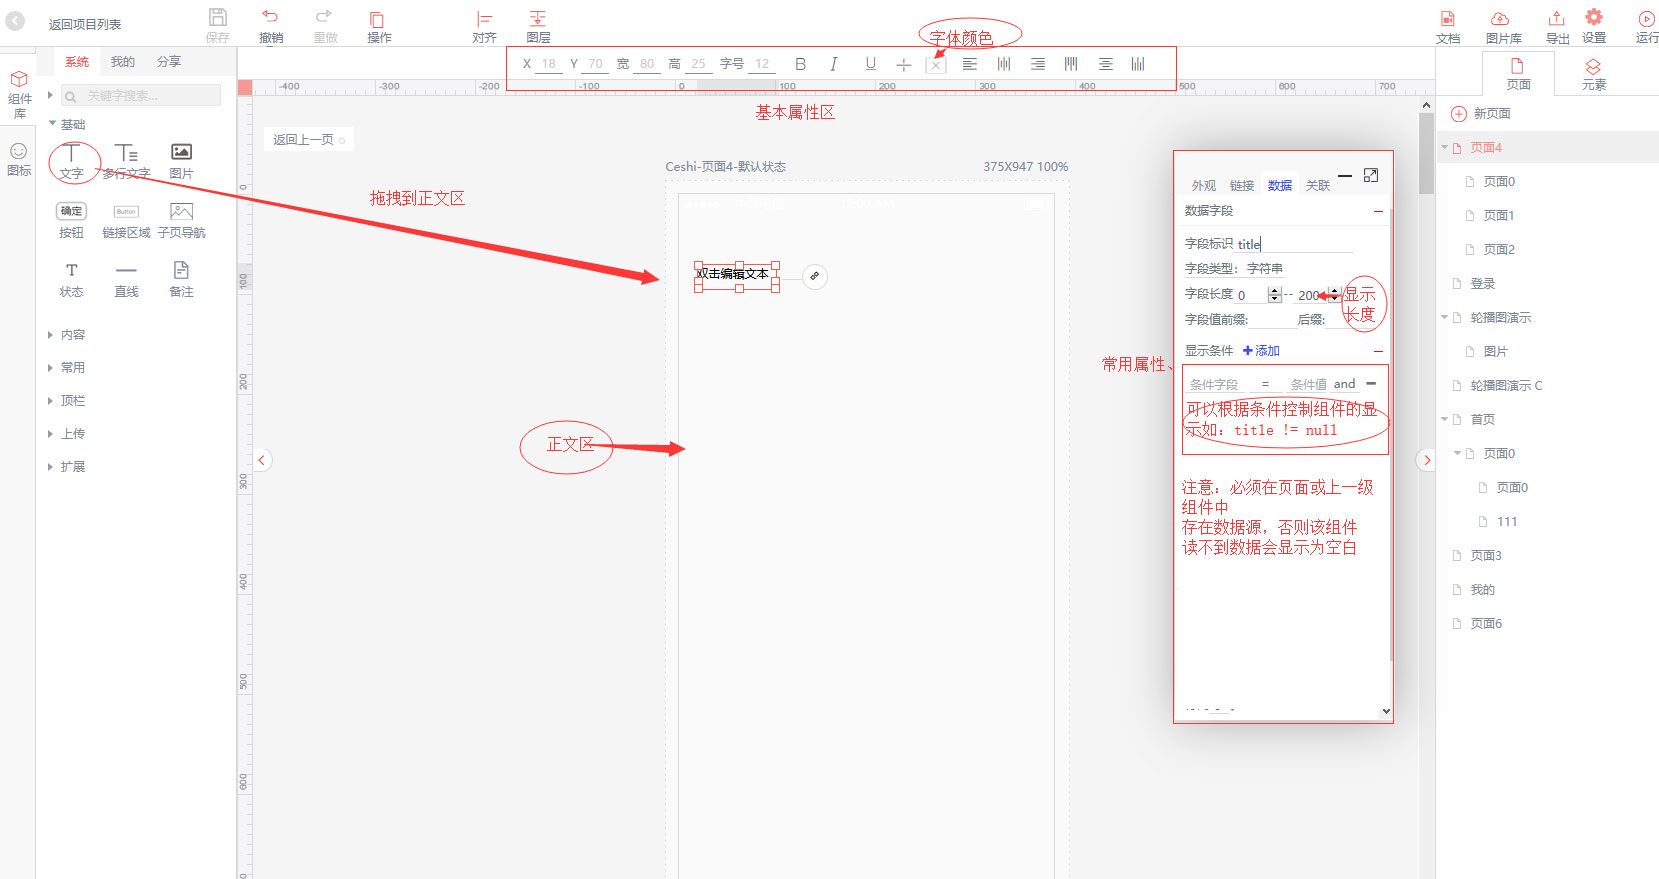The height and width of the screenshot is (879, 1659).
Task: Select the 图片 image component
Action: 181,153
